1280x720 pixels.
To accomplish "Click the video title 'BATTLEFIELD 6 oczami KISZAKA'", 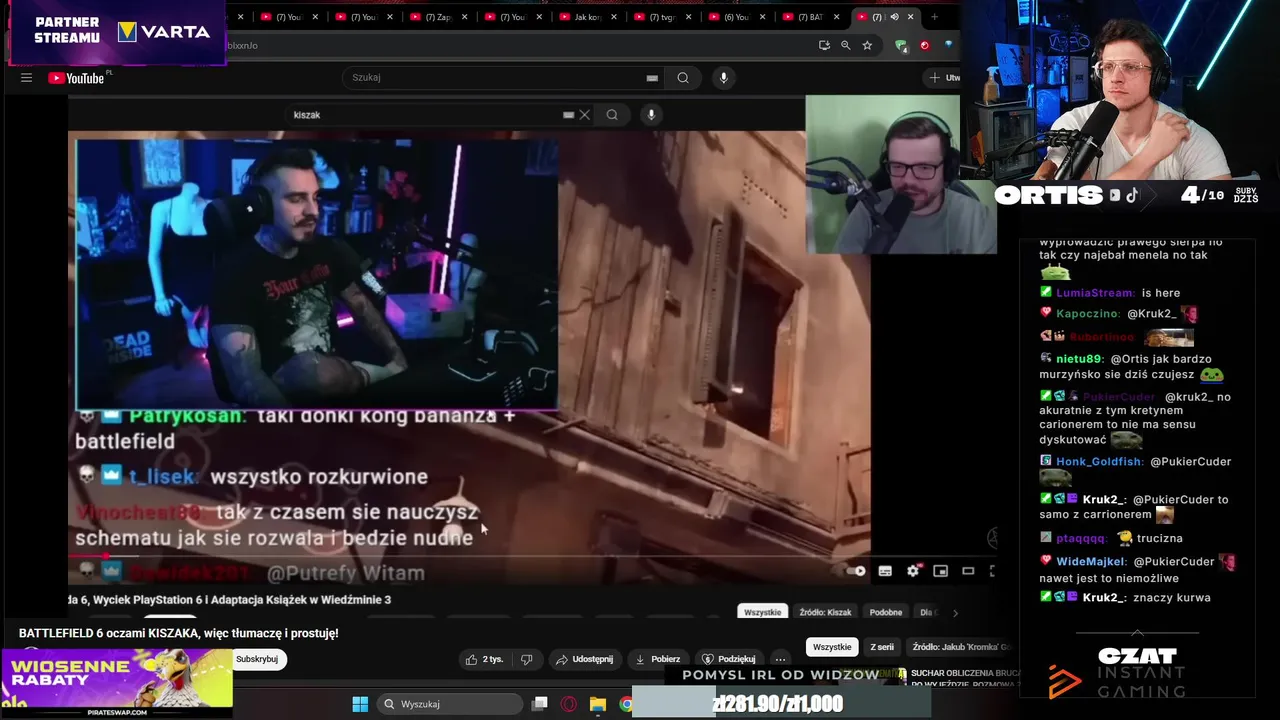I will pyautogui.click(x=178, y=633).
